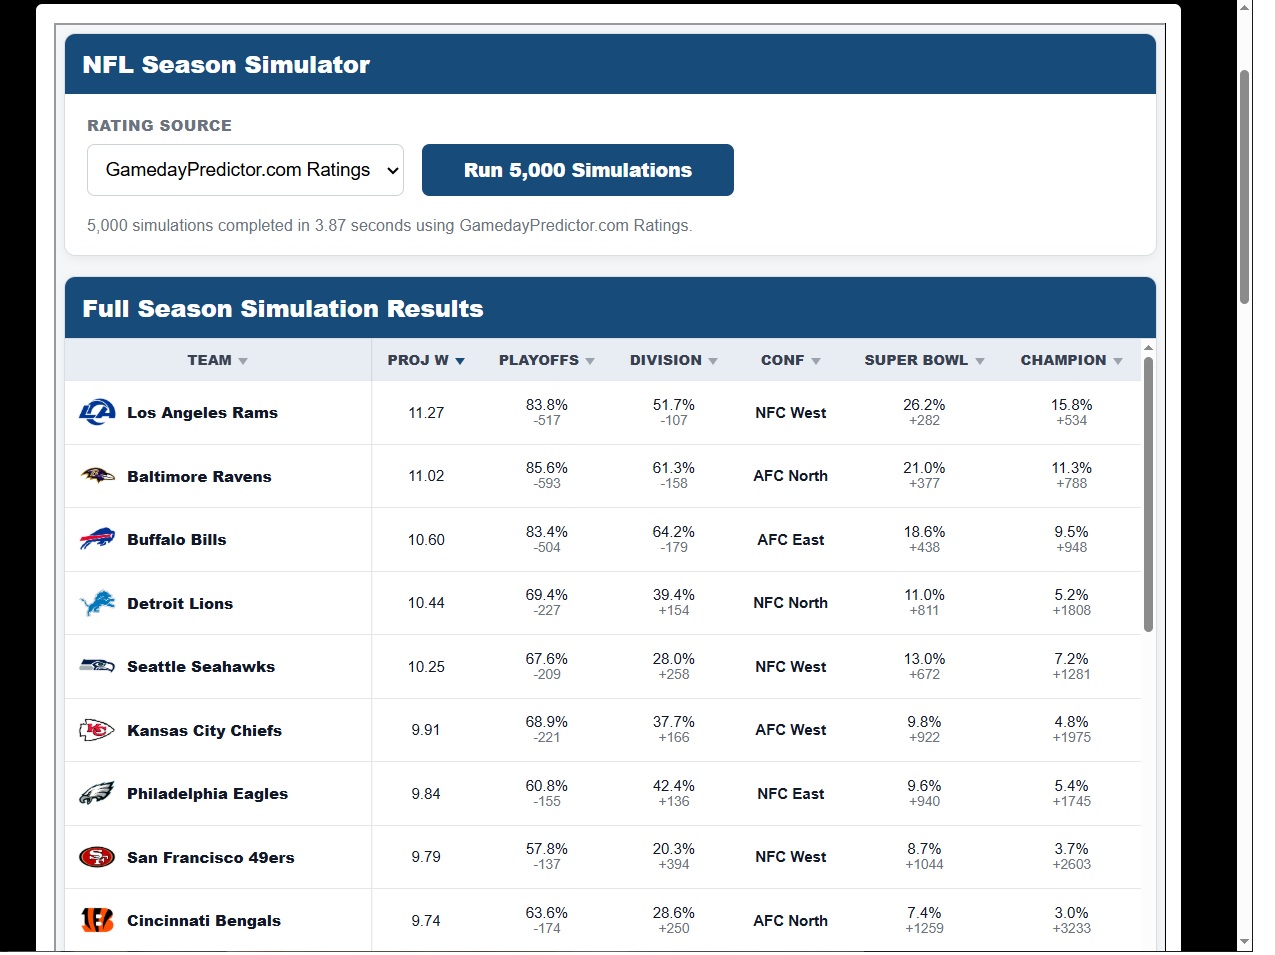Viewport: 1275px width, 955px height.
Task: Sort by PLAYOFFS column header
Action: coord(547,360)
